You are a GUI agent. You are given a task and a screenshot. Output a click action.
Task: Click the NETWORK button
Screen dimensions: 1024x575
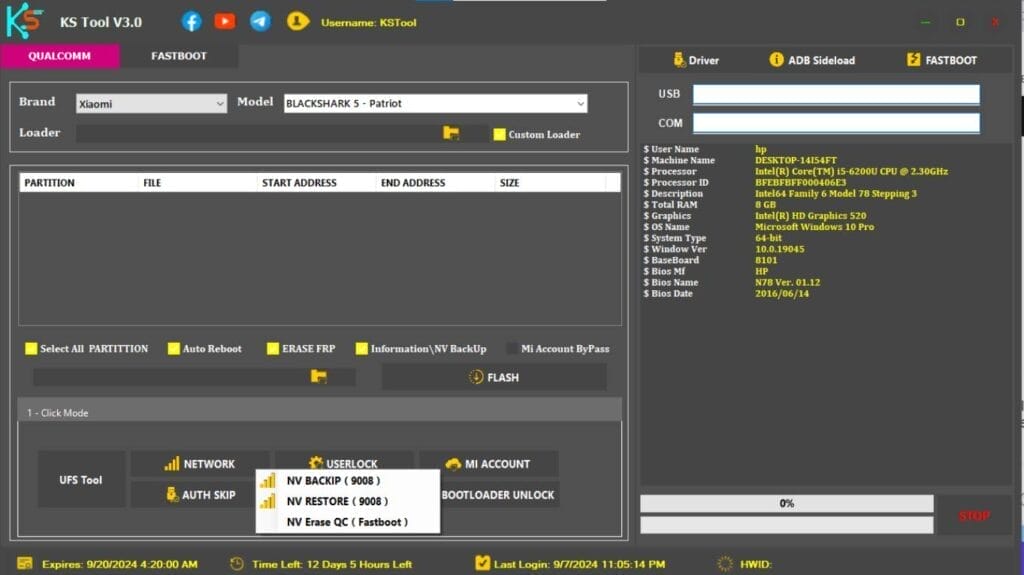click(x=199, y=464)
